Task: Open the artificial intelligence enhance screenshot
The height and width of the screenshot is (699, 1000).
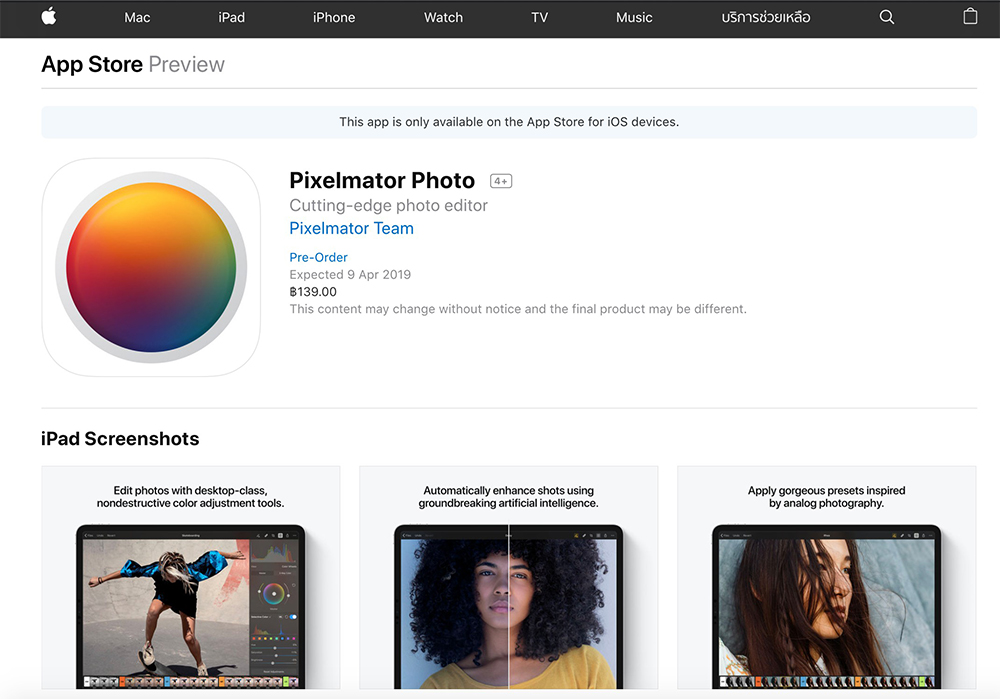Action: (508, 580)
